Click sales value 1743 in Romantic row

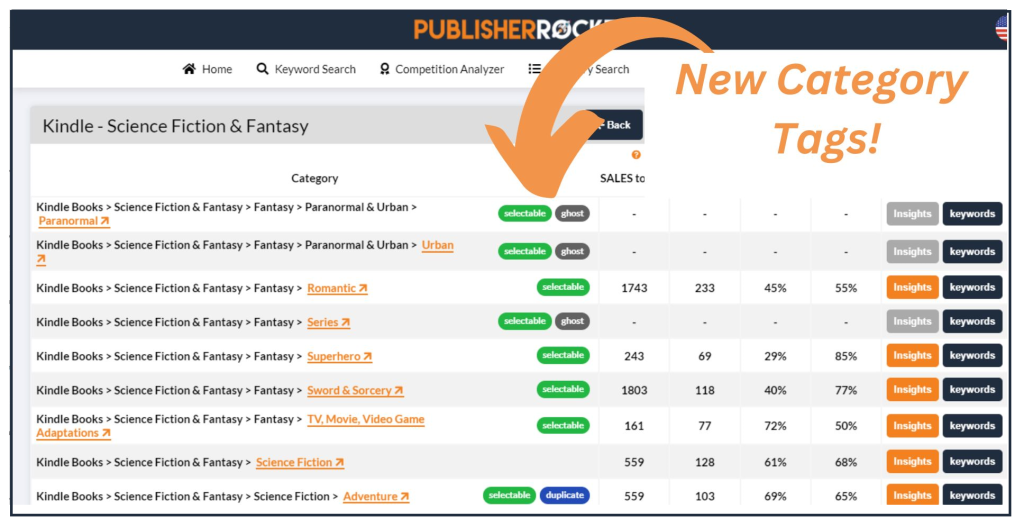(x=634, y=288)
